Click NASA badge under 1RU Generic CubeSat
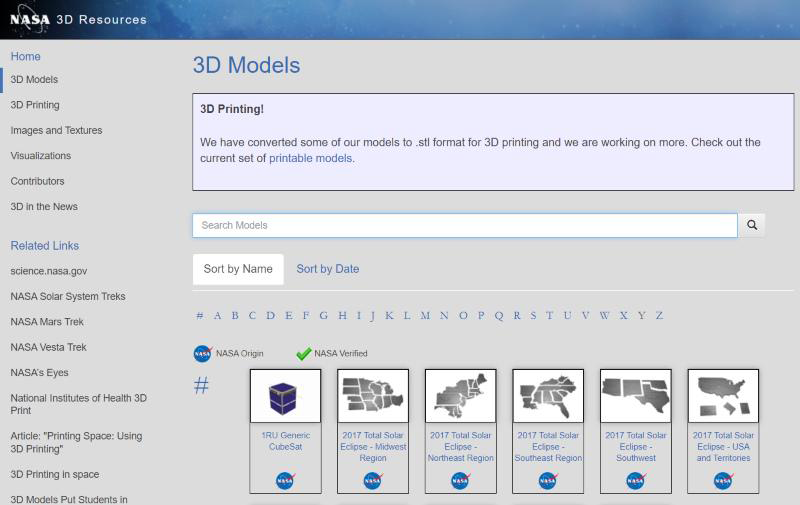800x505 pixels. pos(285,480)
